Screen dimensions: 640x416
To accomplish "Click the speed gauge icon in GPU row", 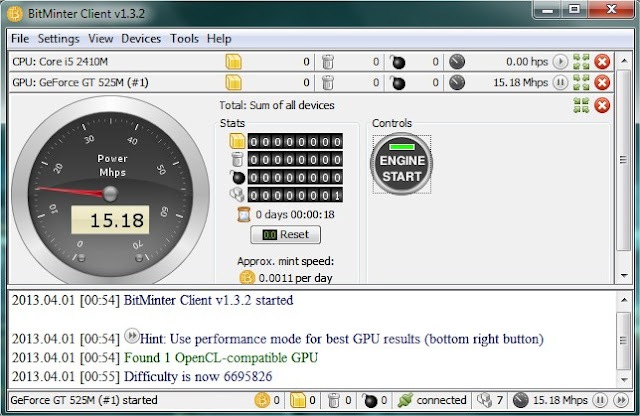I will [457, 83].
